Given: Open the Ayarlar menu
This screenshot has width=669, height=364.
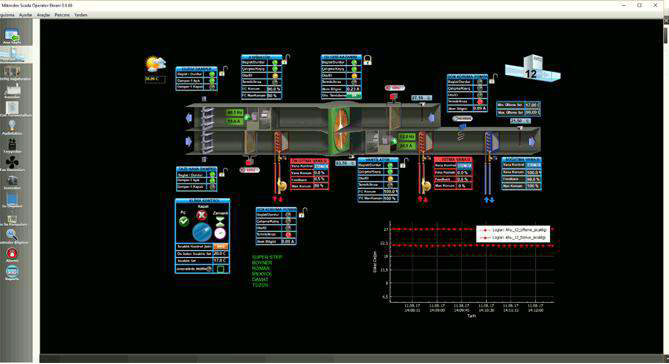Looking at the screenshot, I should 25,15.
